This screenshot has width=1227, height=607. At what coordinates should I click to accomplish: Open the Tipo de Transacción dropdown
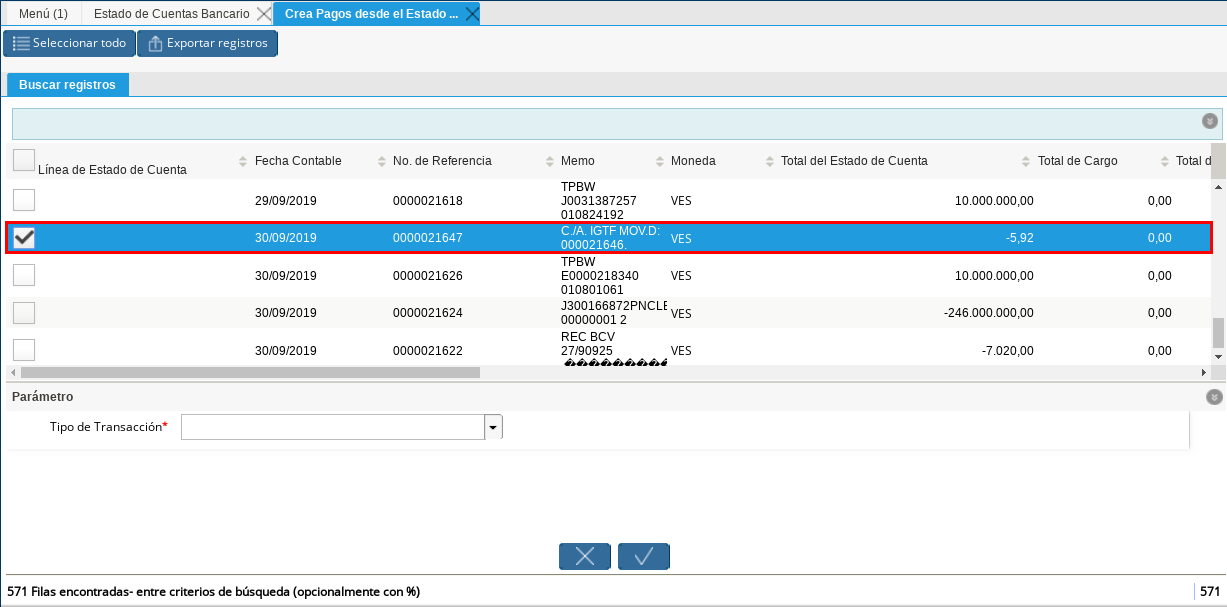[x=493, y=427]
